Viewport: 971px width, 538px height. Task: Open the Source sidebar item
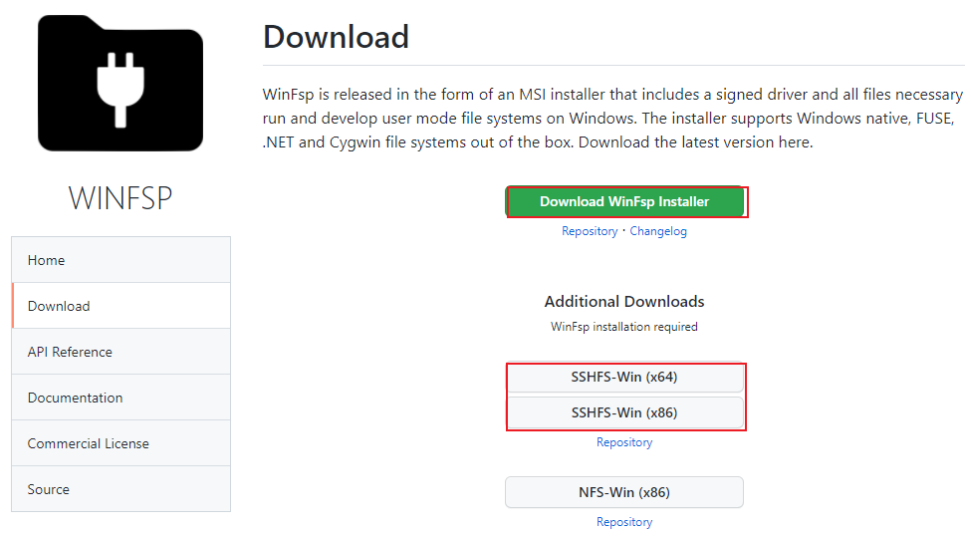coord(121,489)
